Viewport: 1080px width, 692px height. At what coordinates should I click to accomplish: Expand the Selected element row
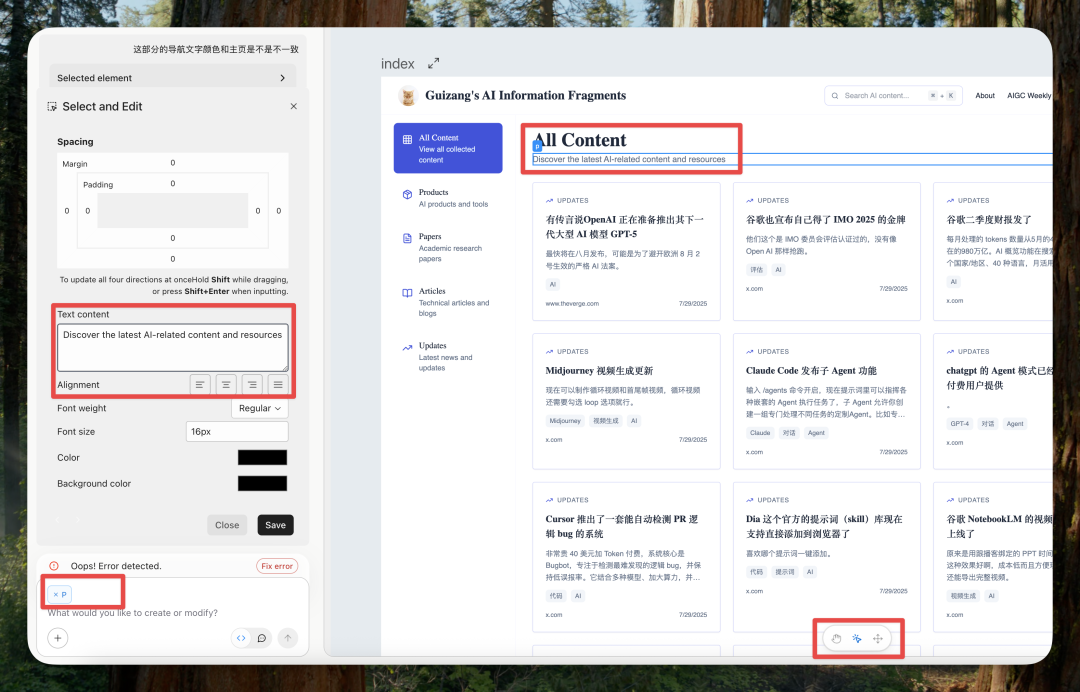(173, 78)
